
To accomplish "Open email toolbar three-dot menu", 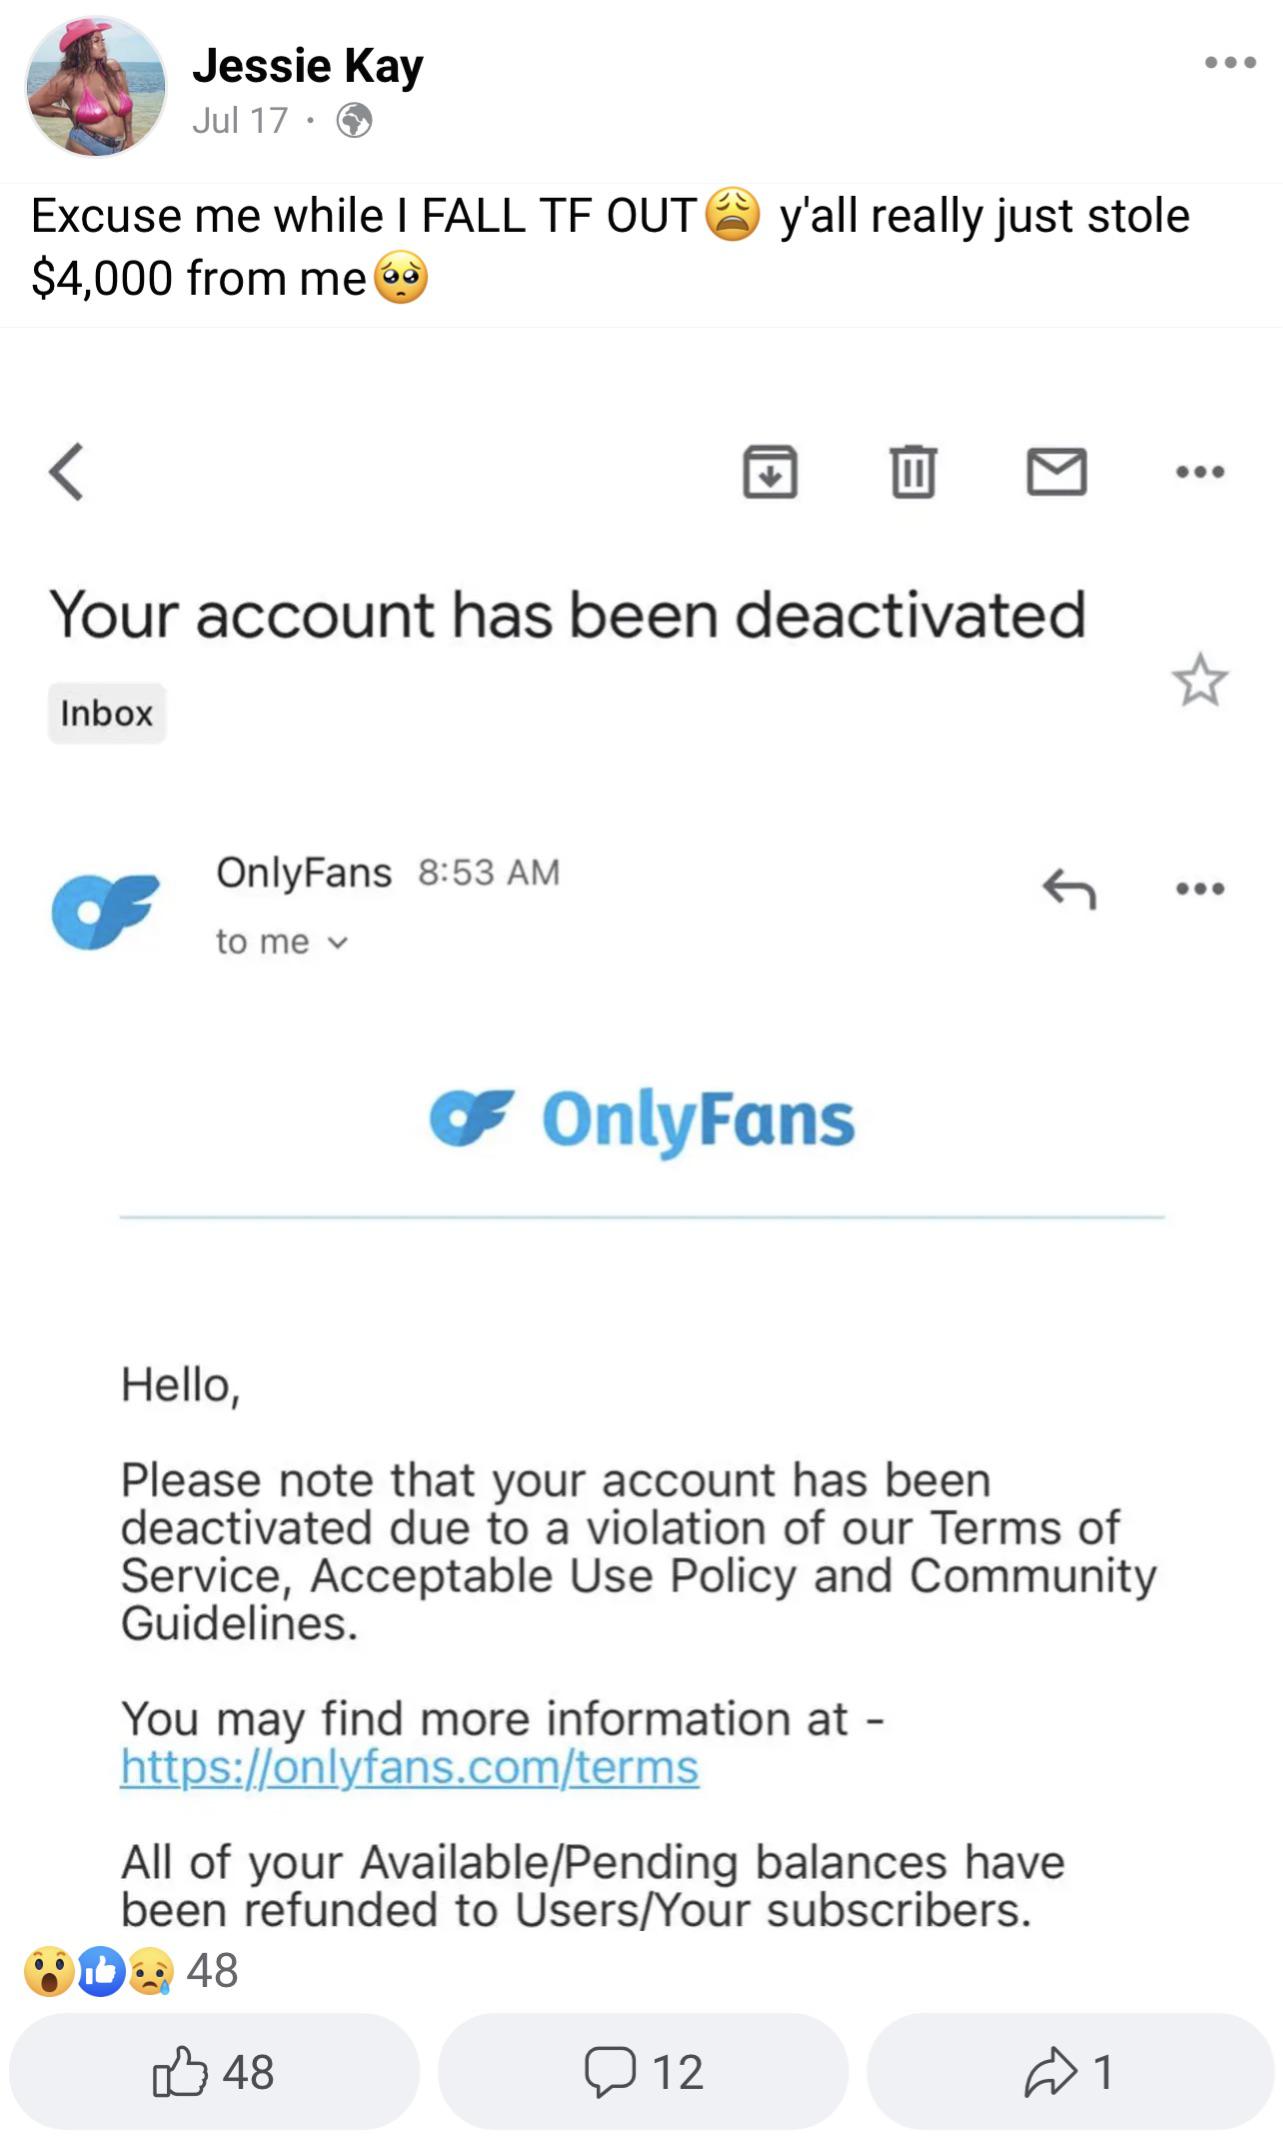I will point(1200,471).
